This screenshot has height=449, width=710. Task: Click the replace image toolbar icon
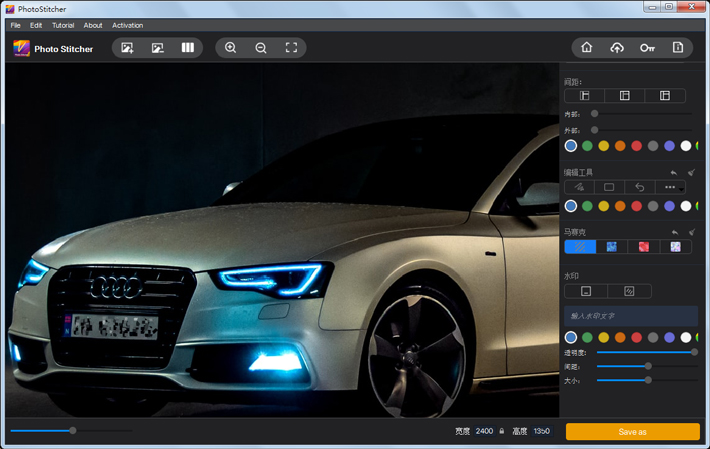point(158,48)
